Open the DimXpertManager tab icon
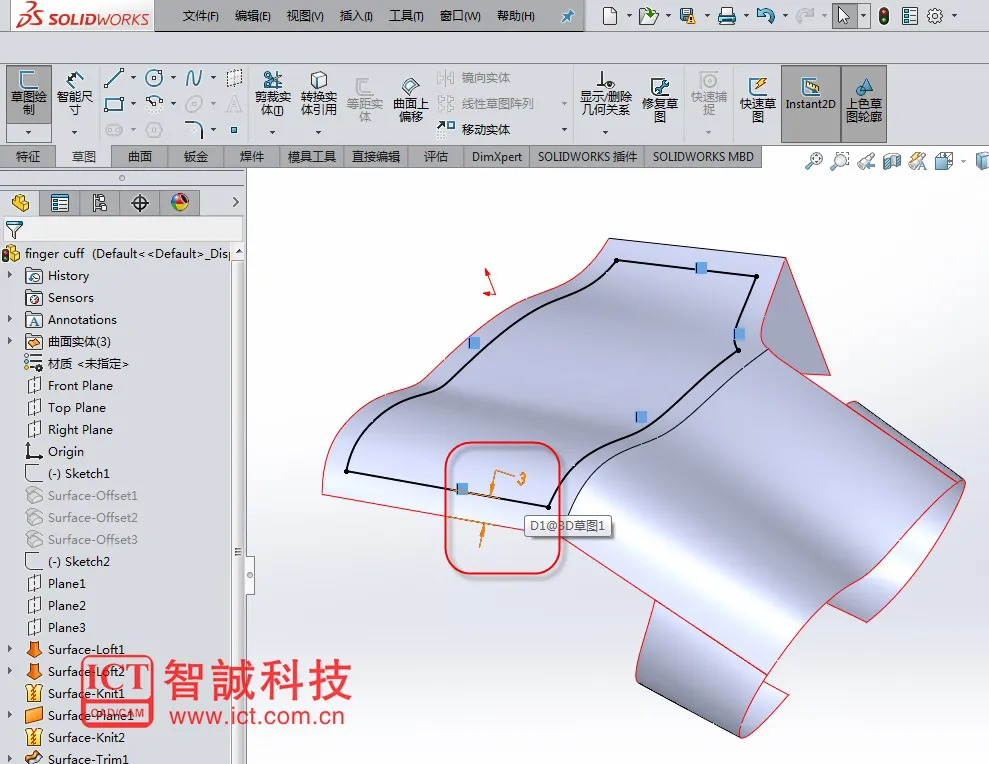This screenshot has width=989, height=764. click(x=139, y=203)
